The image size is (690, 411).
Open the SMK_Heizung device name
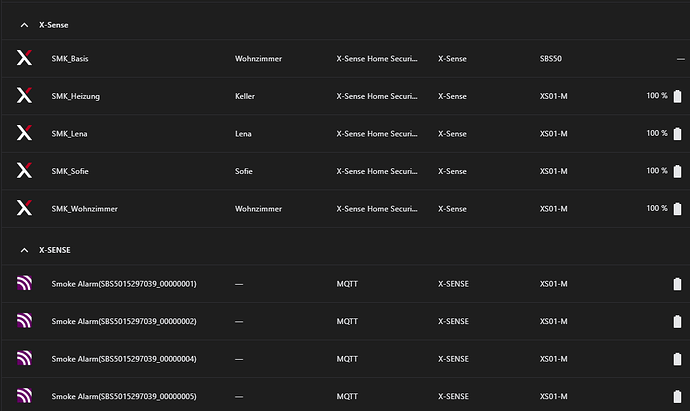76,96
